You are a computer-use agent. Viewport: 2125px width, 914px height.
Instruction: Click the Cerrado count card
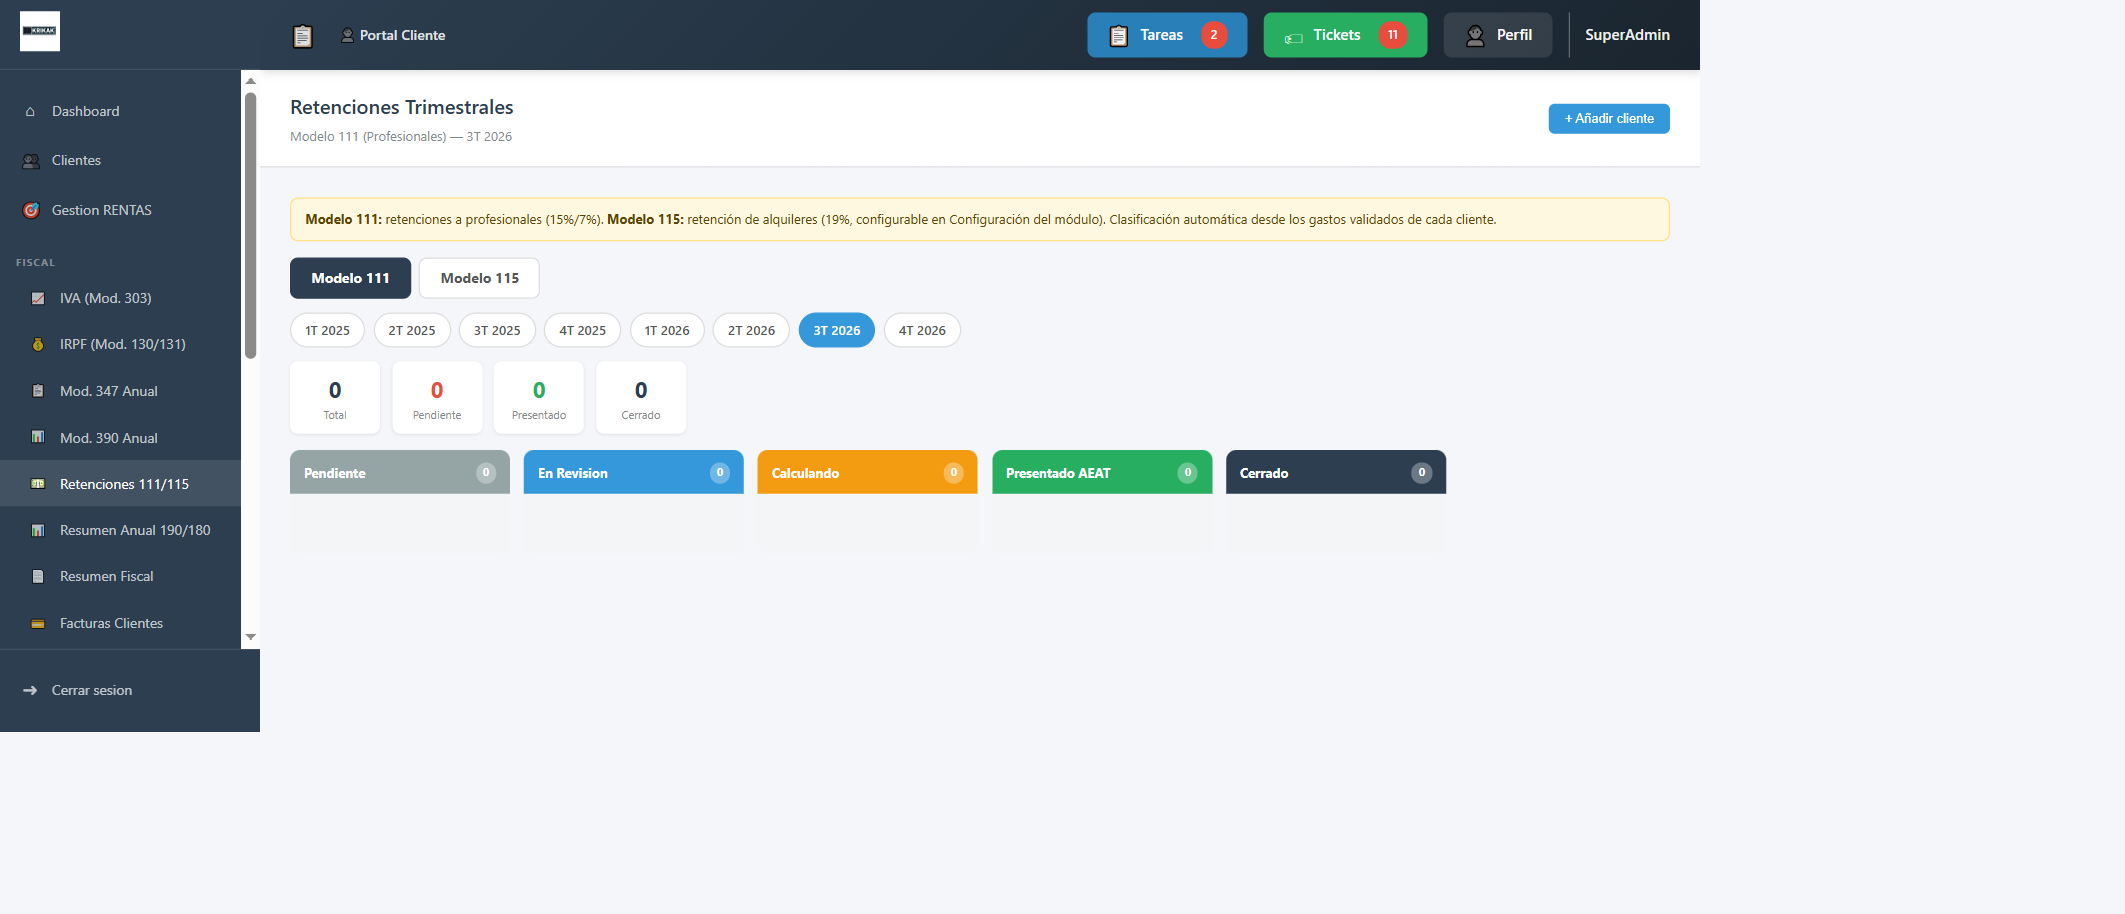pos(641,398)
